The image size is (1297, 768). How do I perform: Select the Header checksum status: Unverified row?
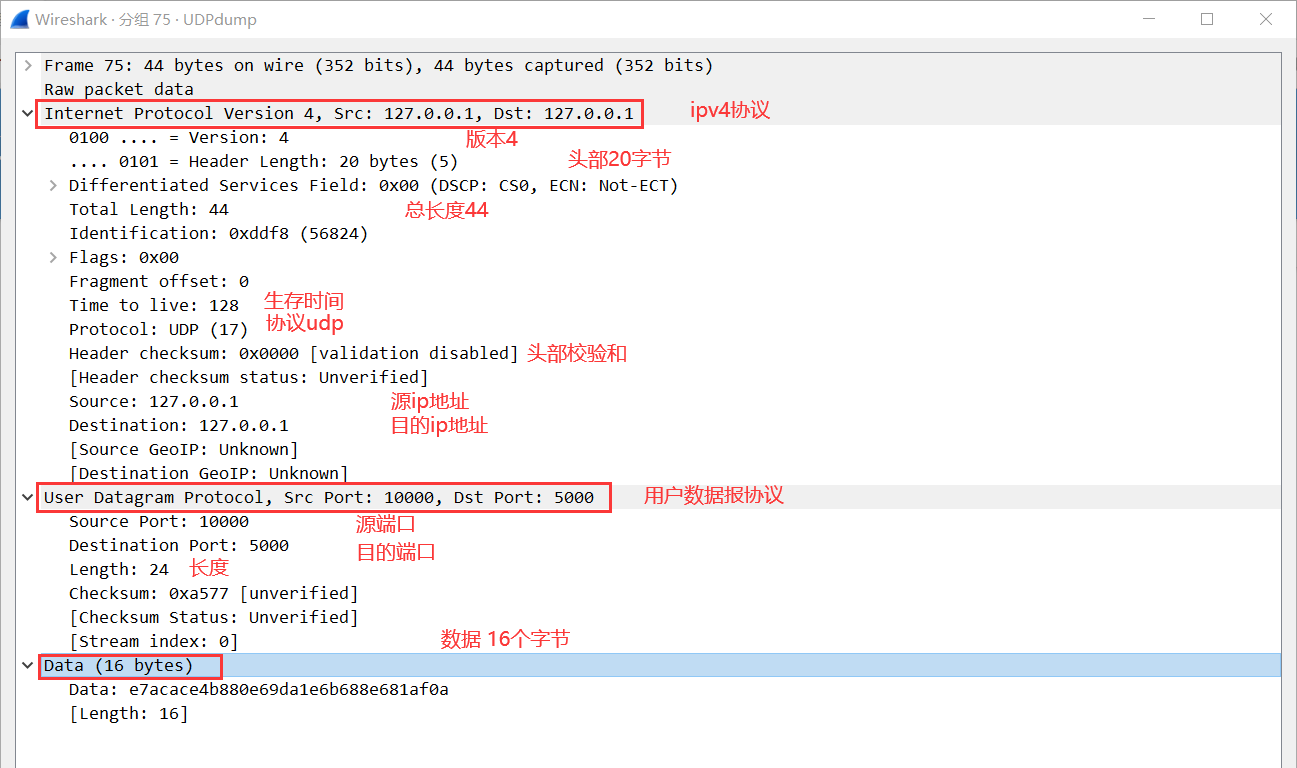pyautogui.click(x=249, y=377)
